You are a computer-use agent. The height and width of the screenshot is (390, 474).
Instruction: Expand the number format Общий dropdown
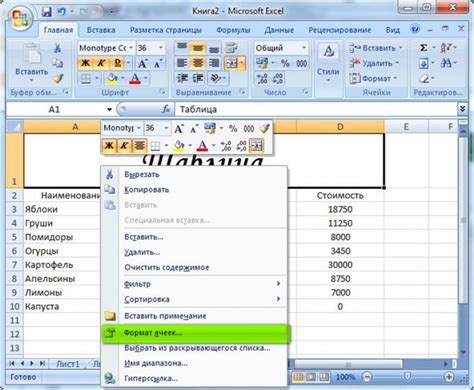[304, 48]
